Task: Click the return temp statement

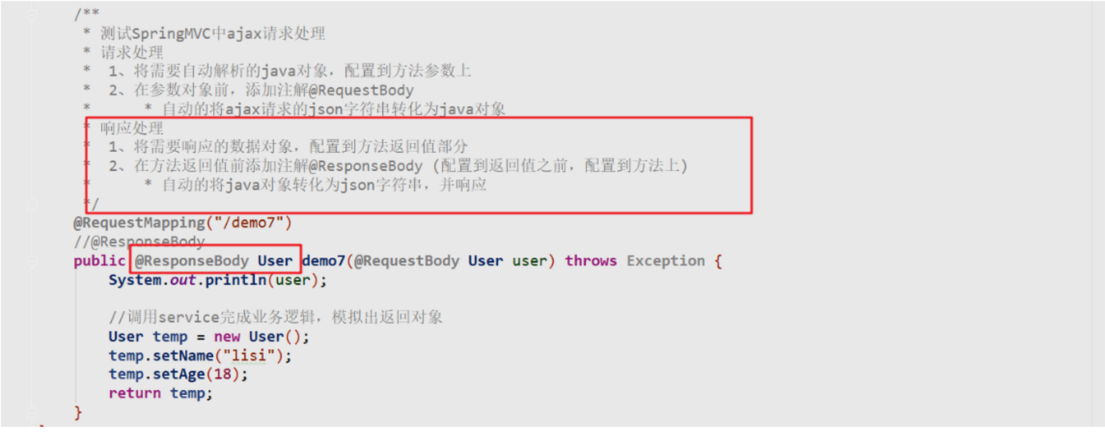Action: click(x=161, y=393)
